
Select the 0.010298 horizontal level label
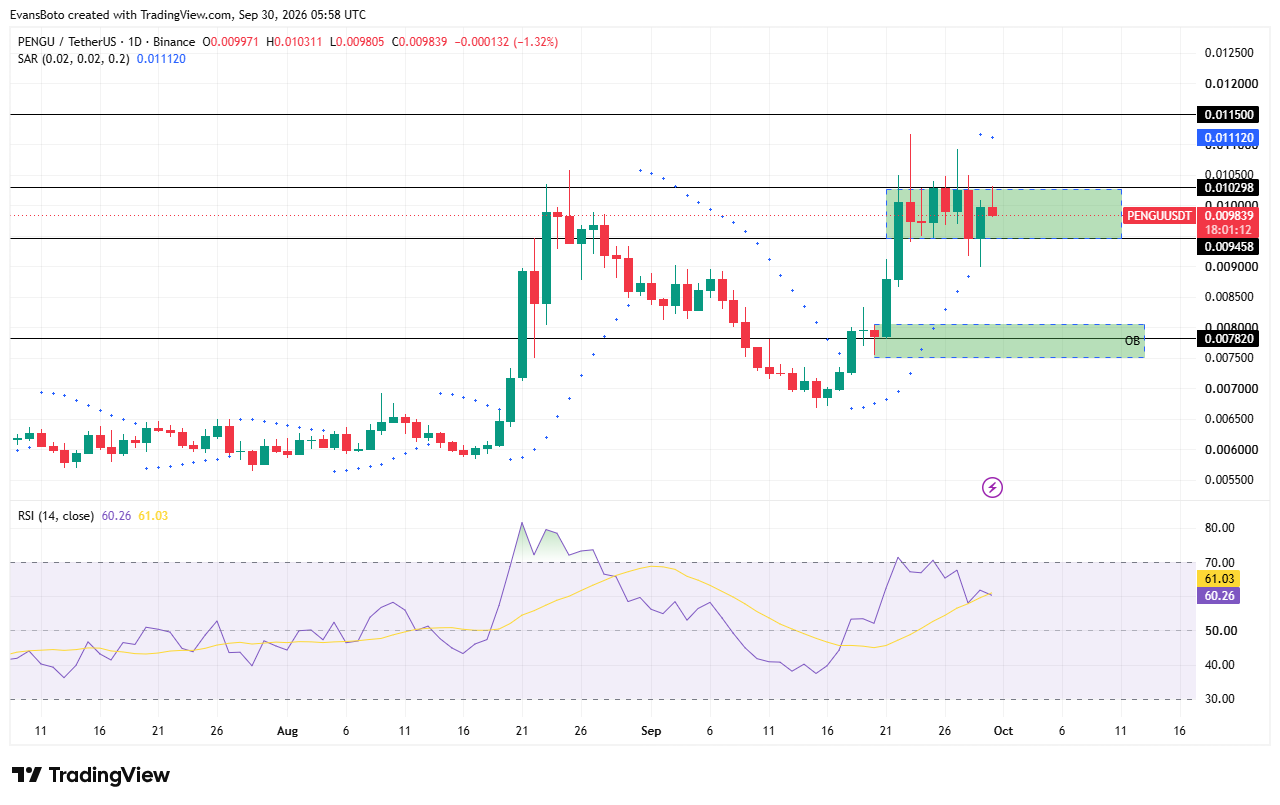(x=1227, y=187)
